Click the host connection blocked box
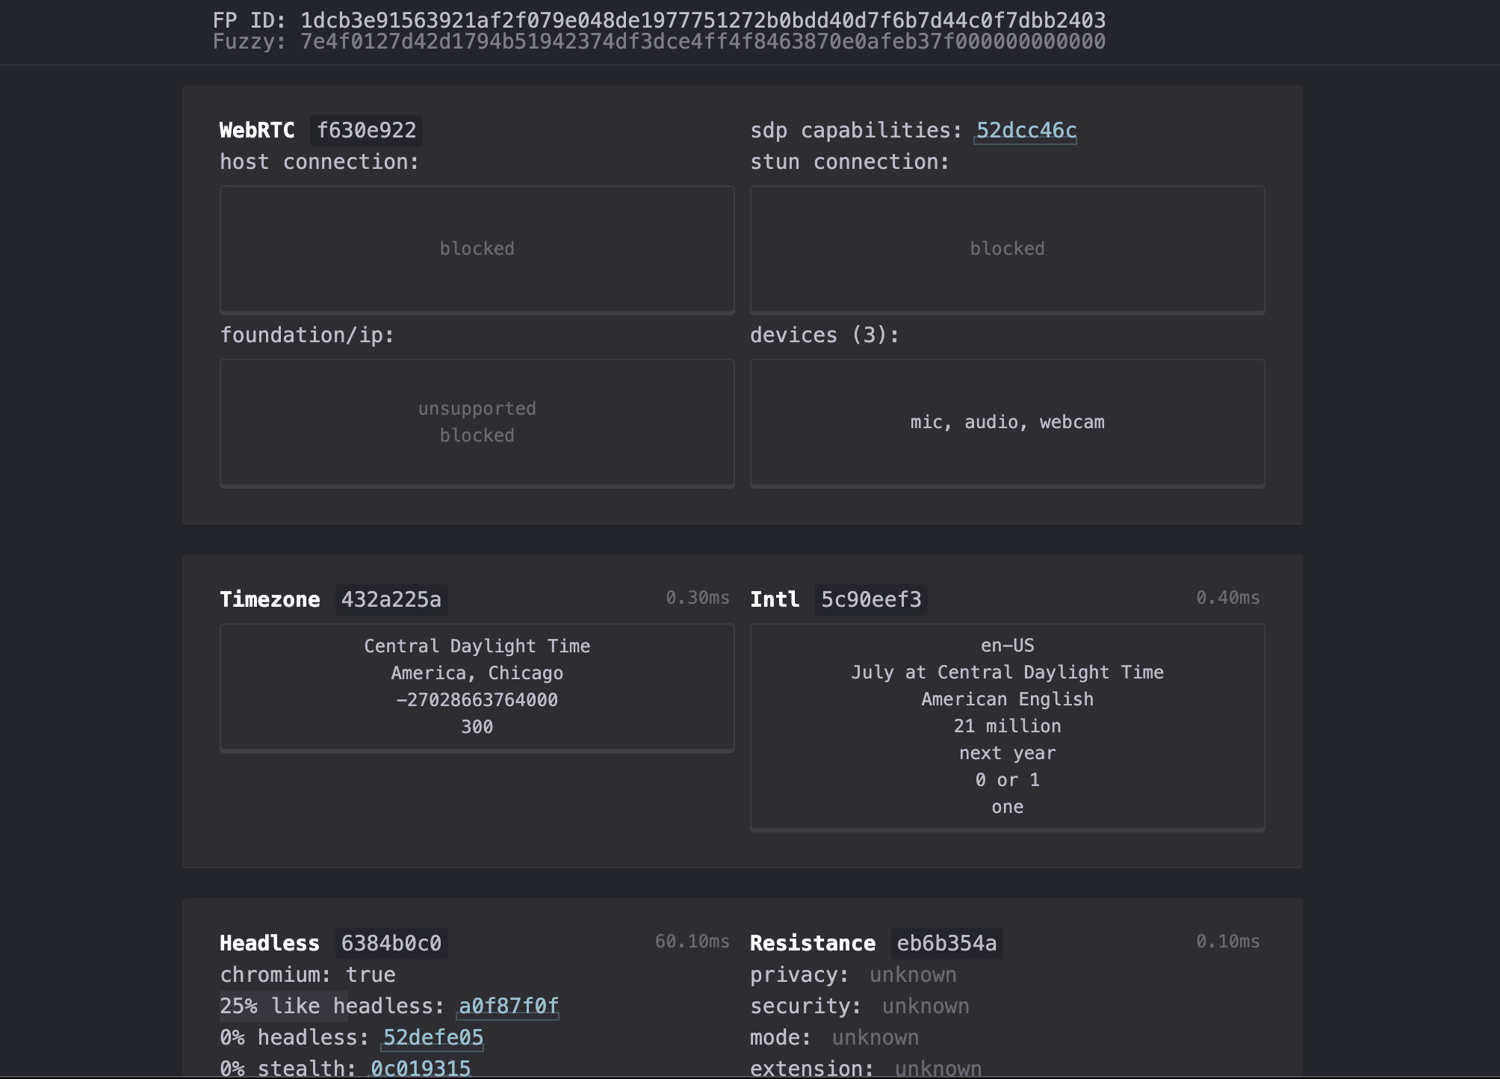This screenshot has height=1079, width=1500. [477, 249]
